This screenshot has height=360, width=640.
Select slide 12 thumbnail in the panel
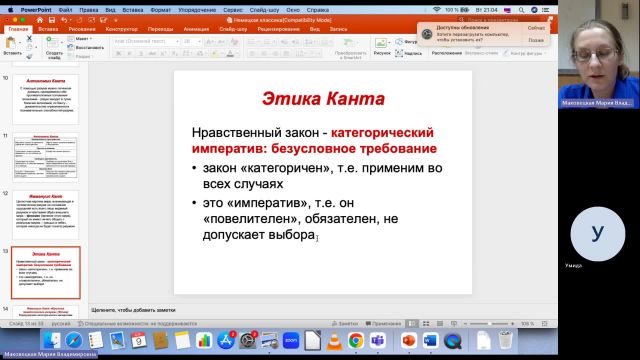pyautogui.click(x=46, y=215)
